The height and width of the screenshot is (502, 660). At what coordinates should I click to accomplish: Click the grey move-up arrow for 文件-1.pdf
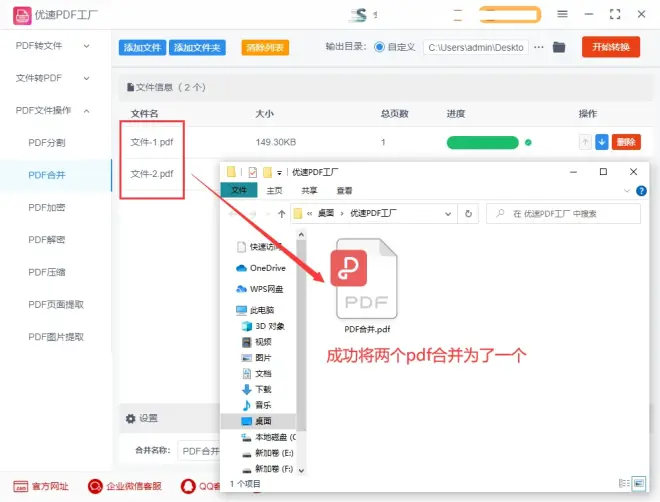point(585,142)
